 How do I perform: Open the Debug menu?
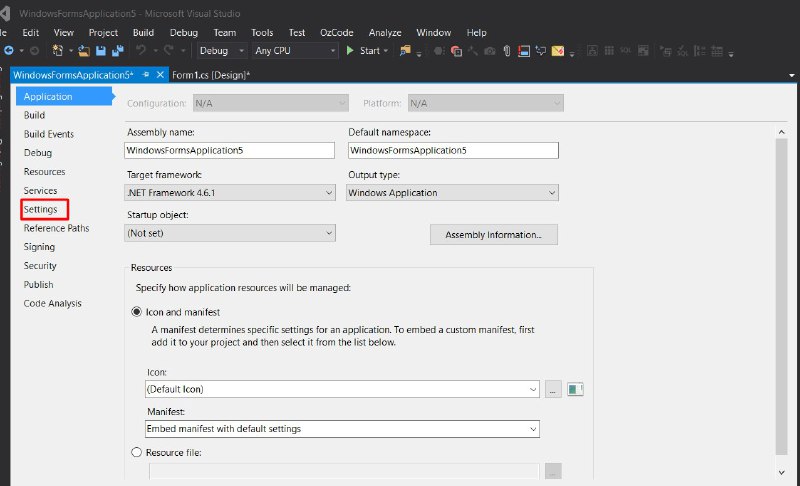pyautogui.click(x=184, y=33)
